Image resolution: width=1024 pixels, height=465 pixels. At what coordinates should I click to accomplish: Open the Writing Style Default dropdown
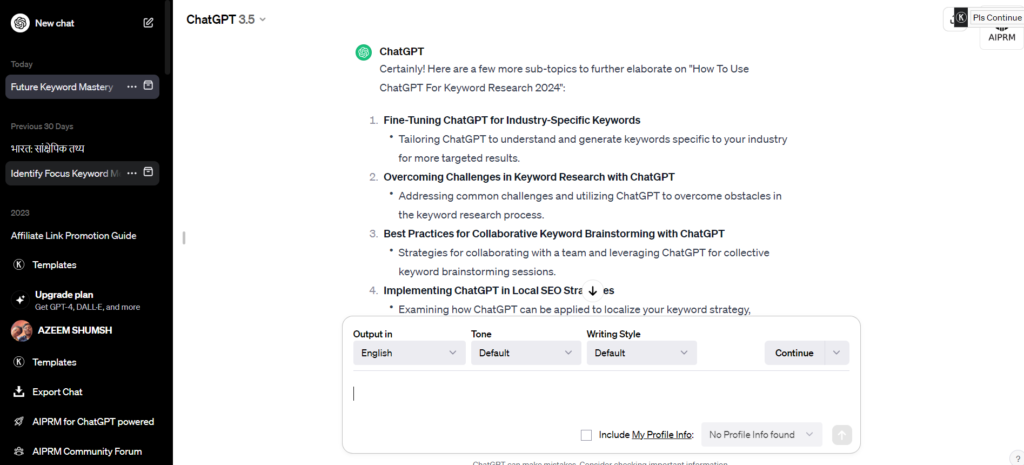641,353
